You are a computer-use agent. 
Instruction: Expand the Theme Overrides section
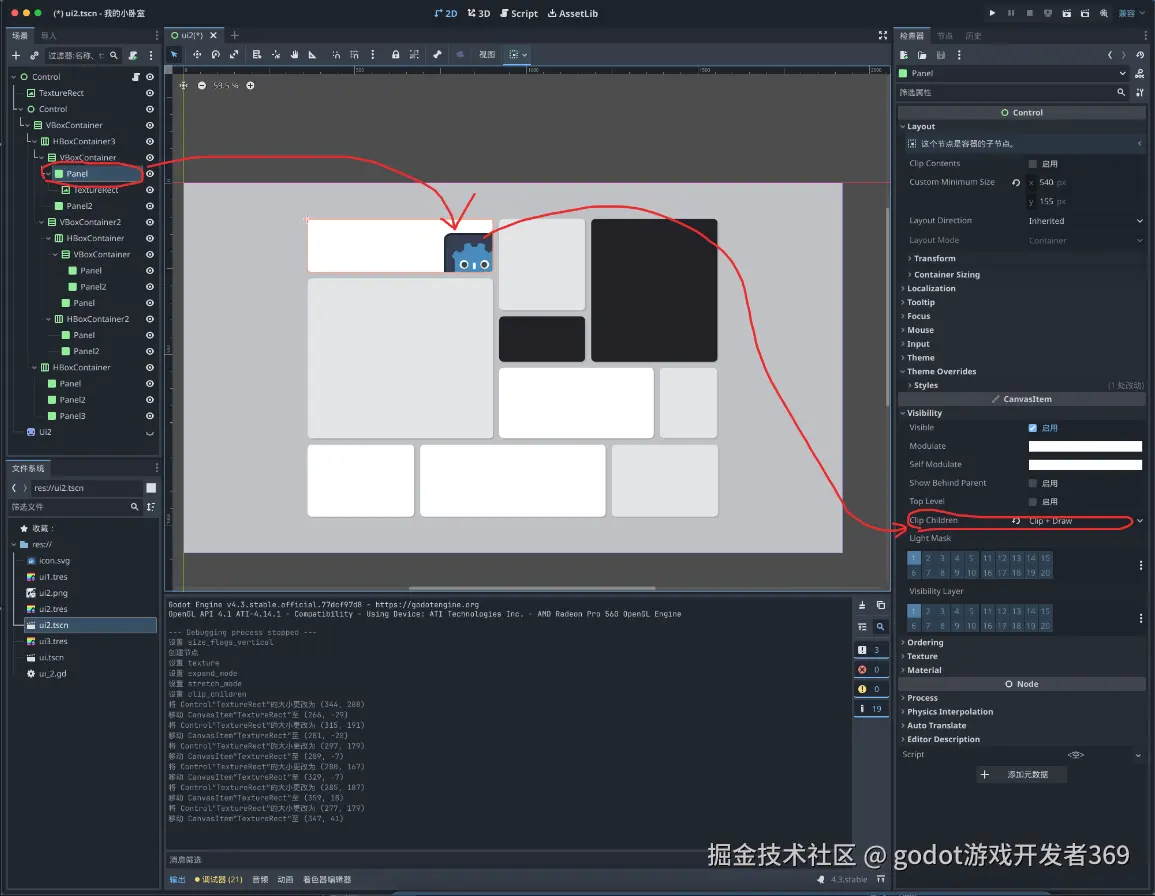(x=941, y=371)
